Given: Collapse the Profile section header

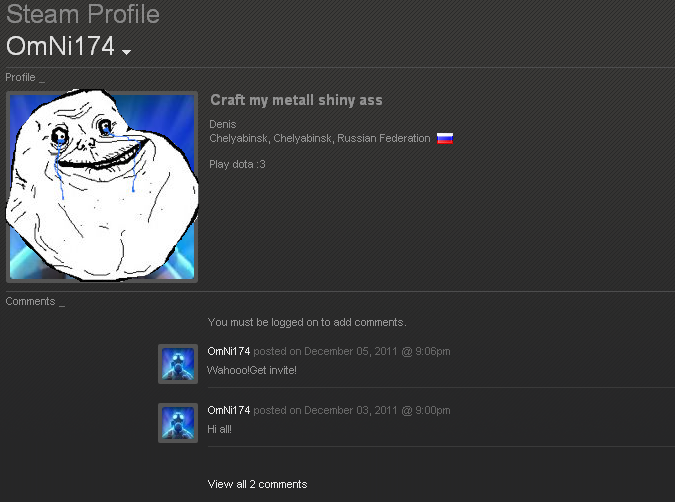Looking at the screenshot, I should point(25,77).
